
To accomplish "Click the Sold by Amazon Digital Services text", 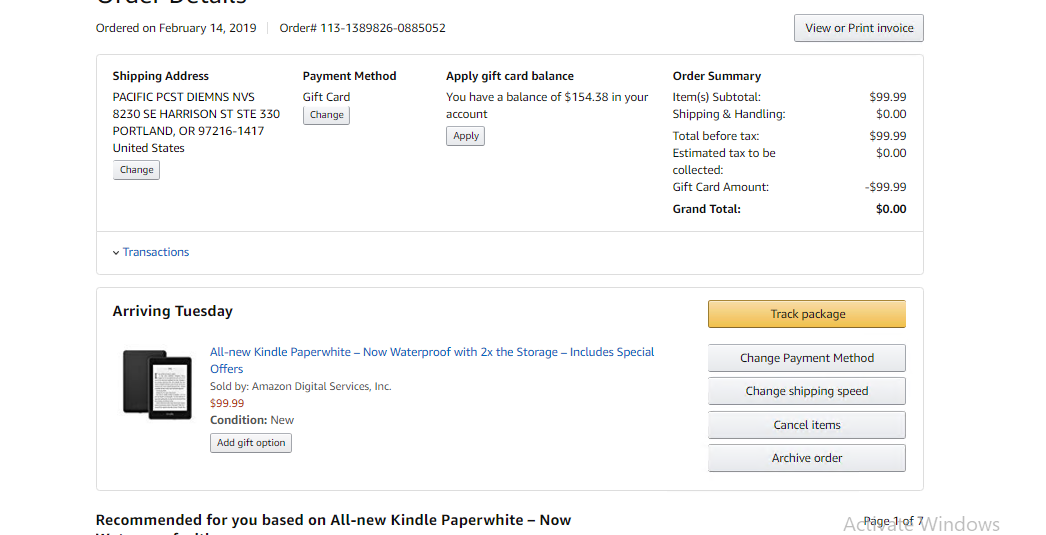I will click(x=300, y=386).
